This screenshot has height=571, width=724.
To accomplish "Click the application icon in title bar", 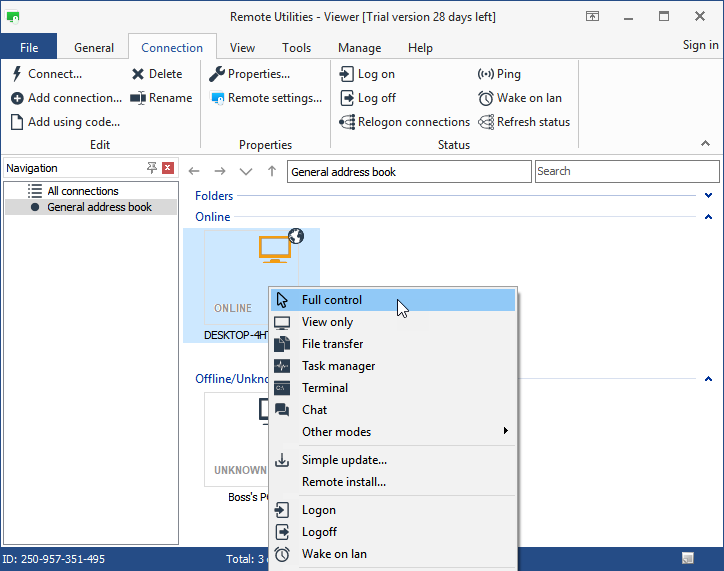I will tap(13, 17).
